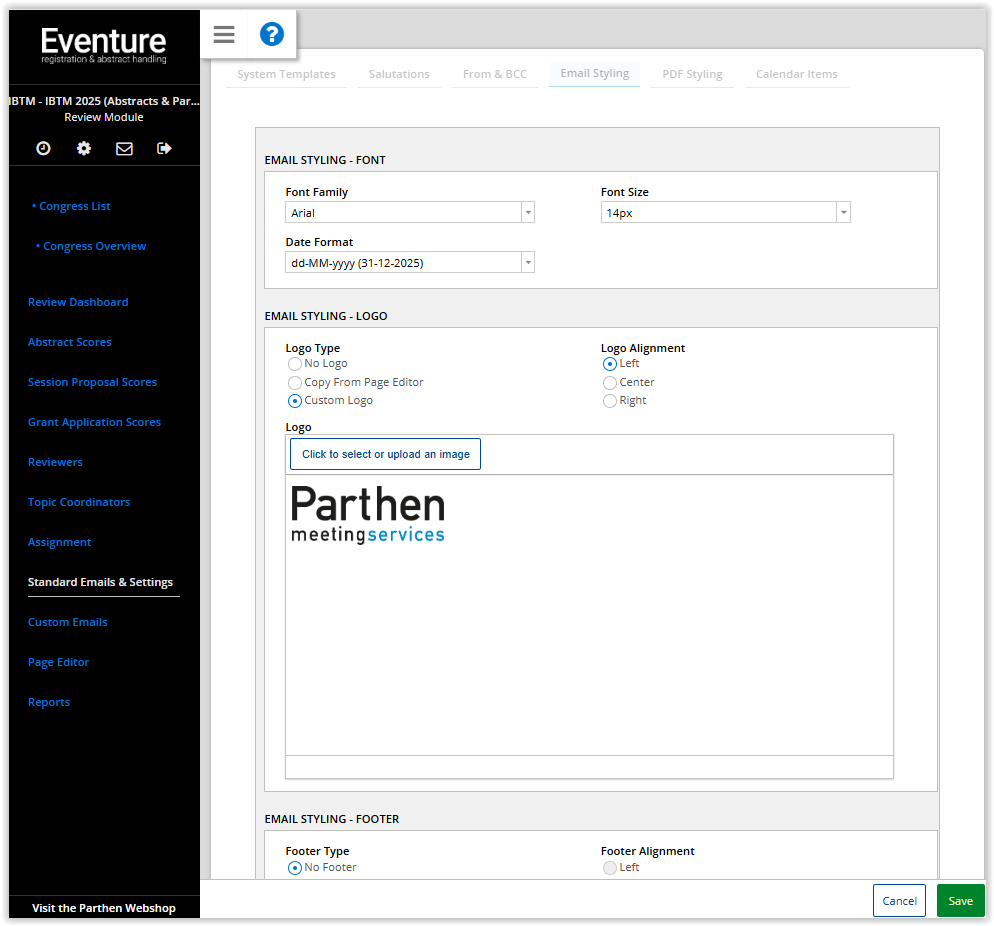994x926 pixels.
Task: Click the logout exit icon in sidebar
Action: tap(164, 148)
